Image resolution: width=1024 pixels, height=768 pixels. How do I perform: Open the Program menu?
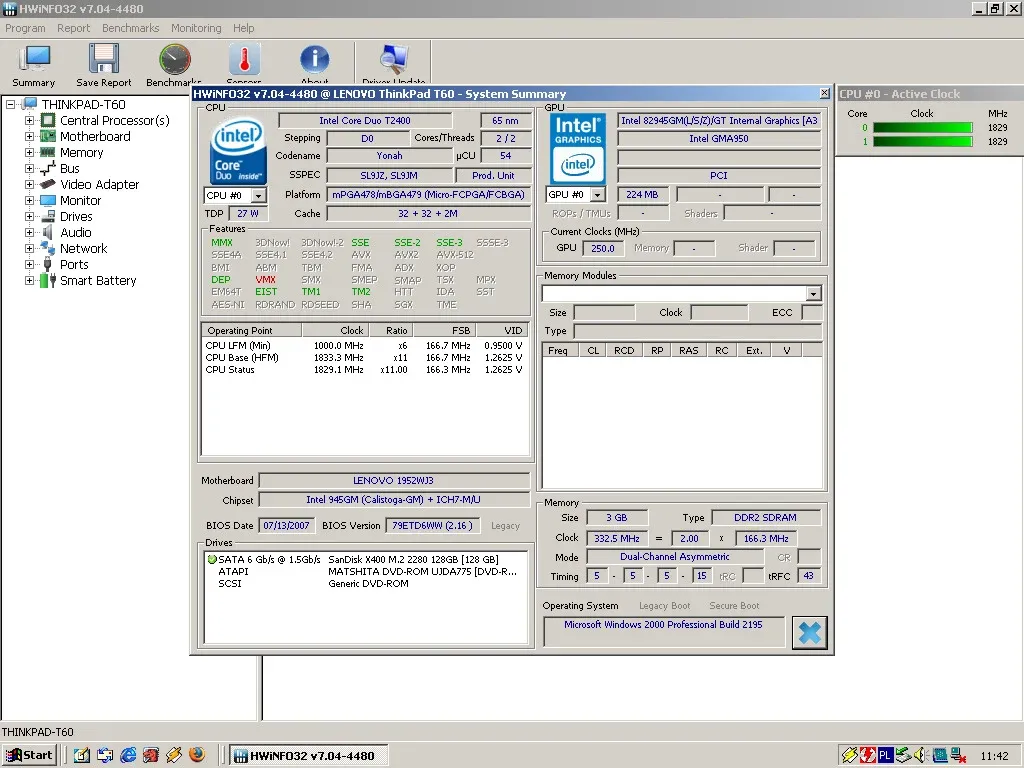[x=25, y=28]
